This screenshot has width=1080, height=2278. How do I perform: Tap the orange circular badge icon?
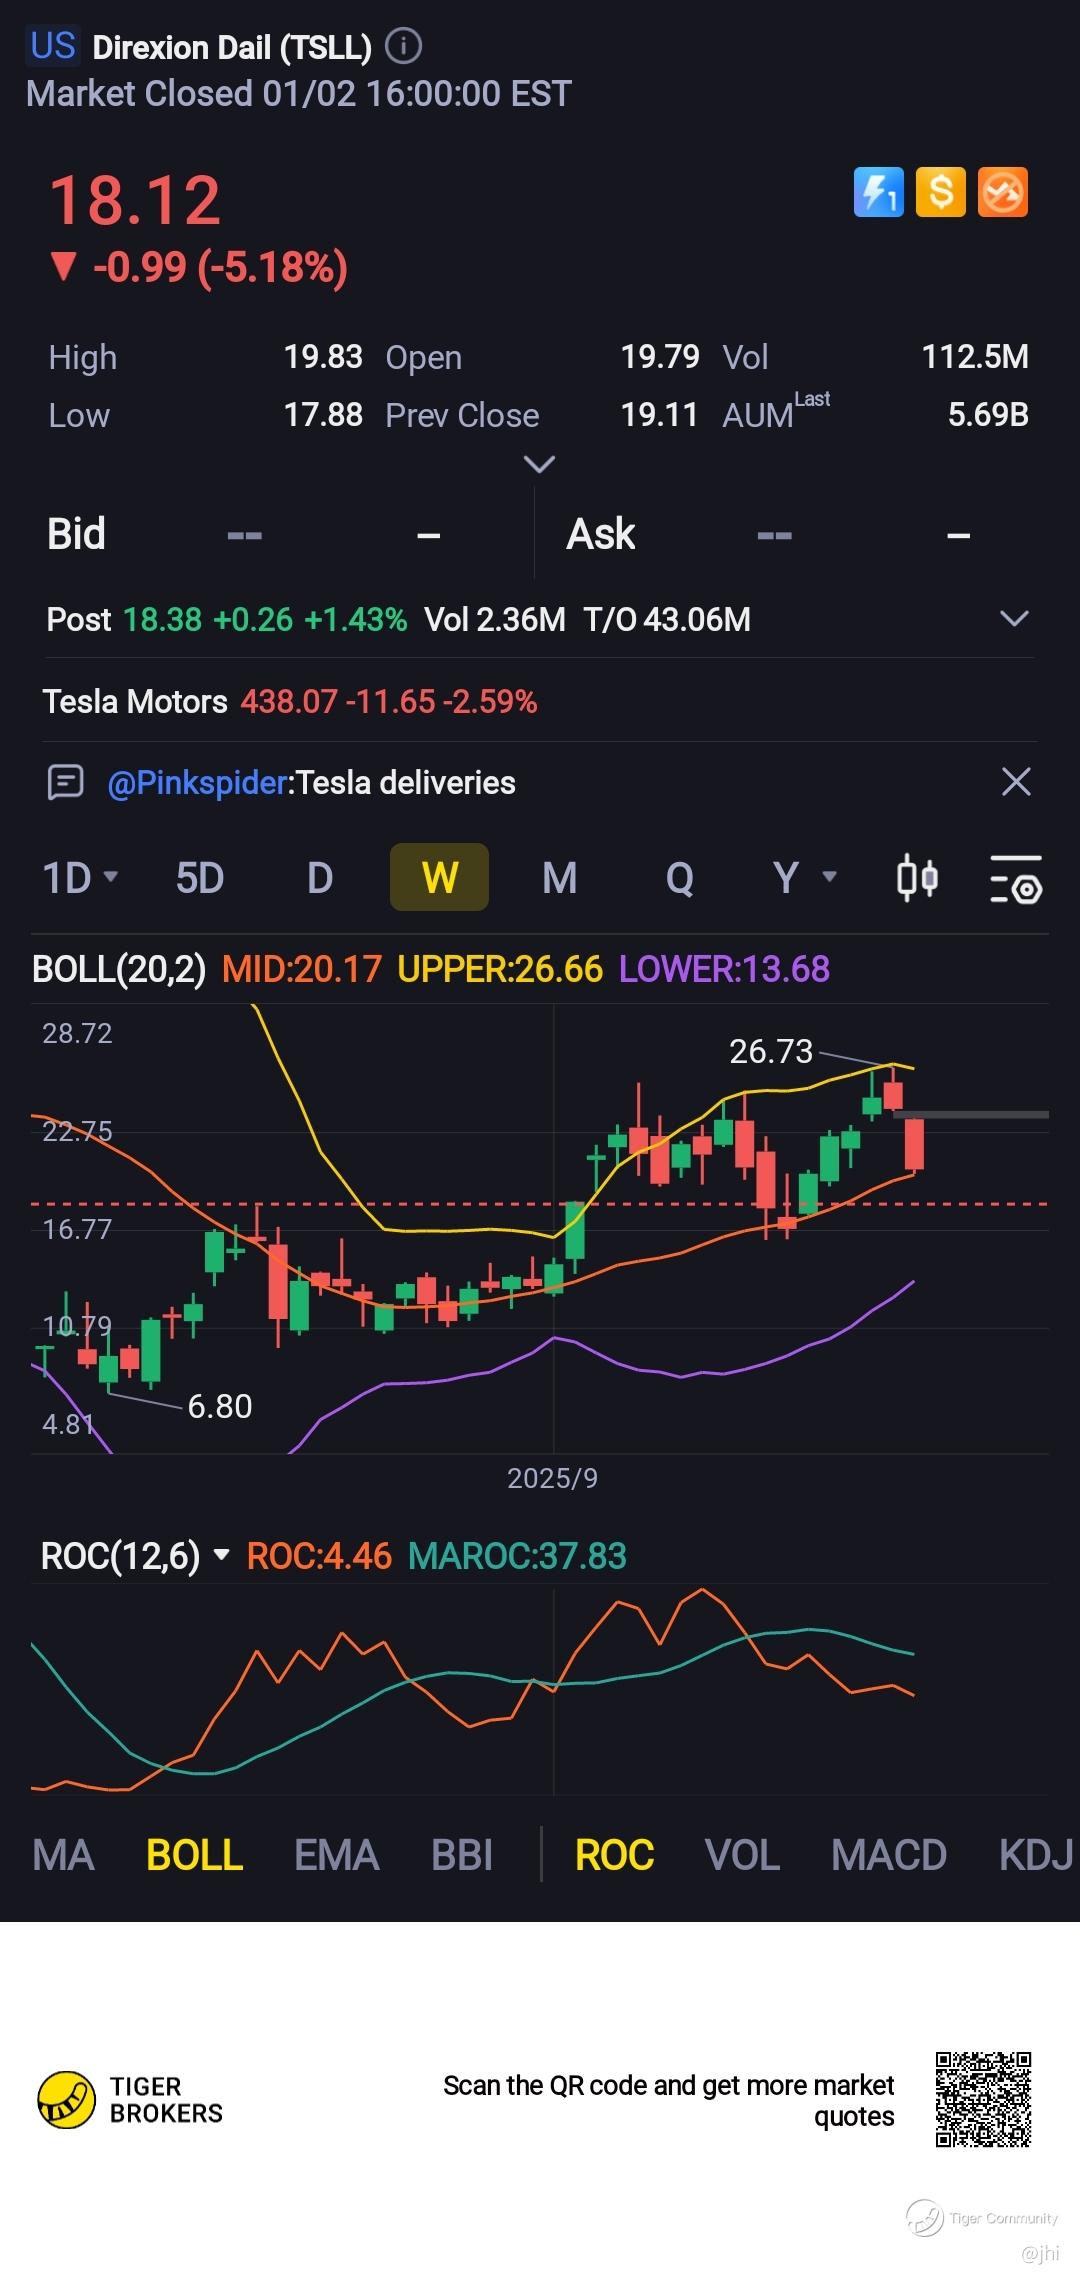pos(1003,192)
